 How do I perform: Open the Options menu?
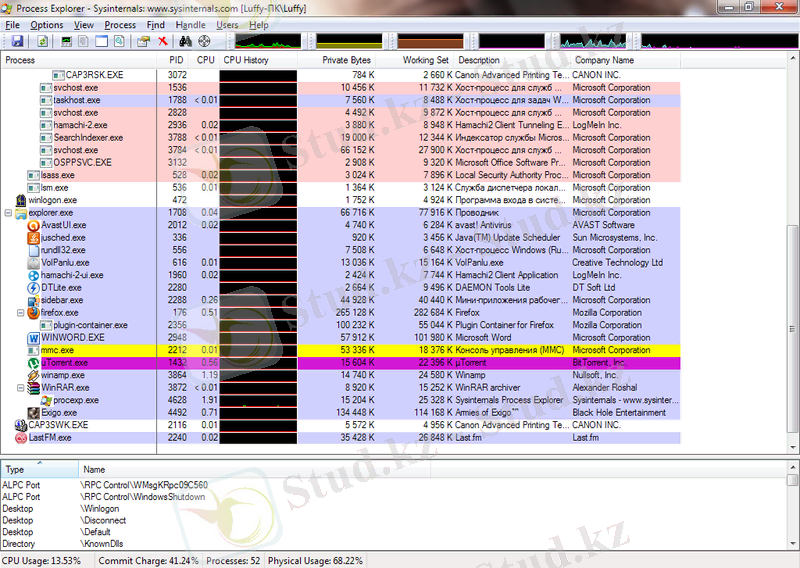[46, 24]
